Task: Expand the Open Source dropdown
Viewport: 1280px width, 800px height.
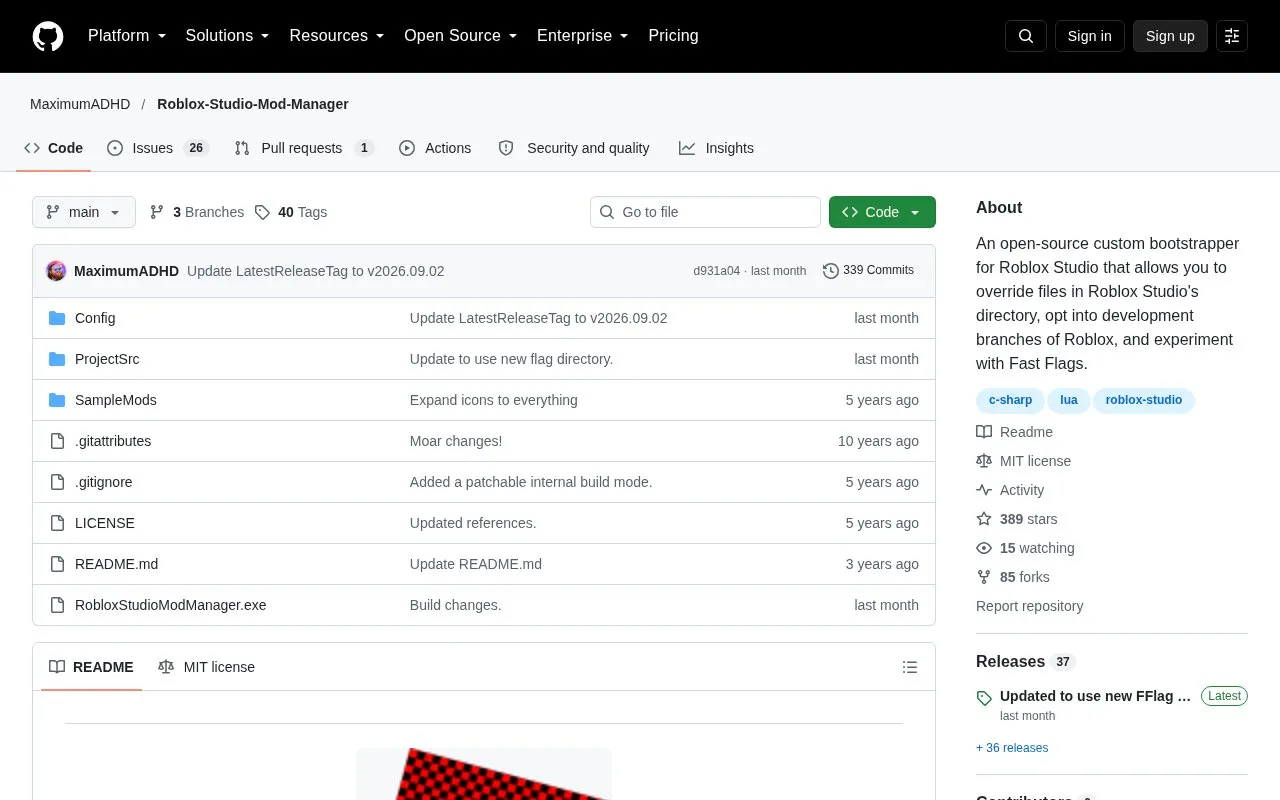Action: click(460, 36)
